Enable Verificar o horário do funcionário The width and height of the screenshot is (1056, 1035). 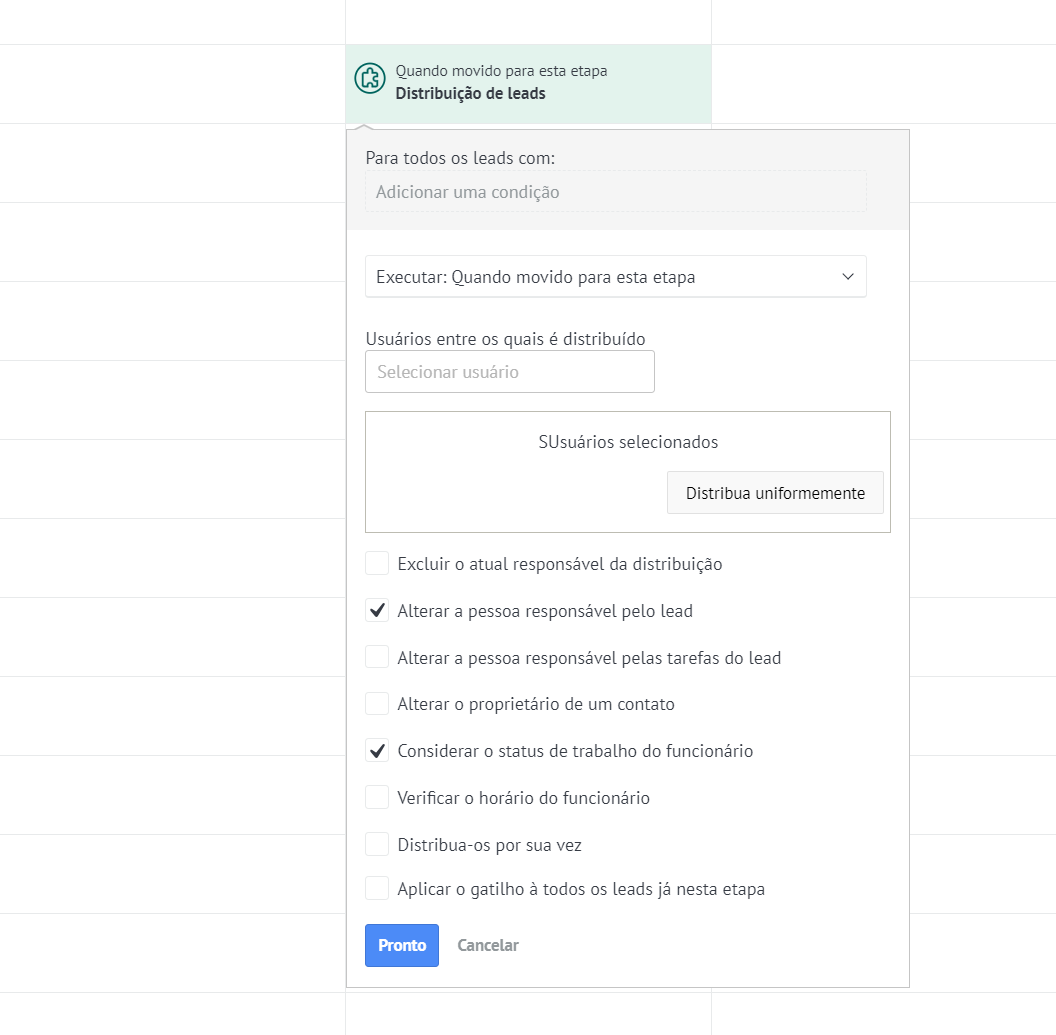tap(377, 798)
